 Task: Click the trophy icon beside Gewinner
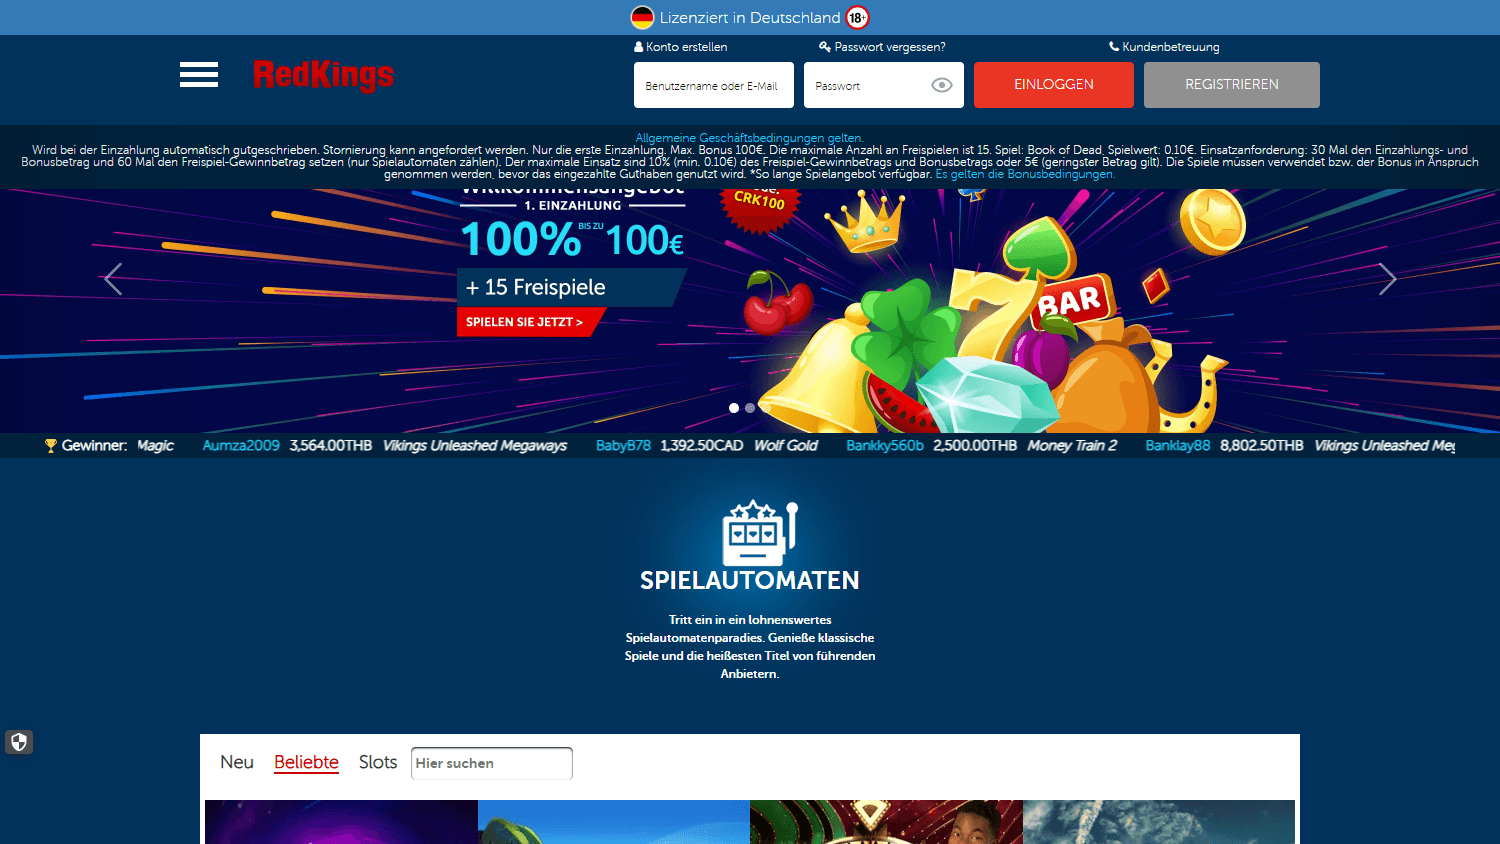tap(51, 446)
